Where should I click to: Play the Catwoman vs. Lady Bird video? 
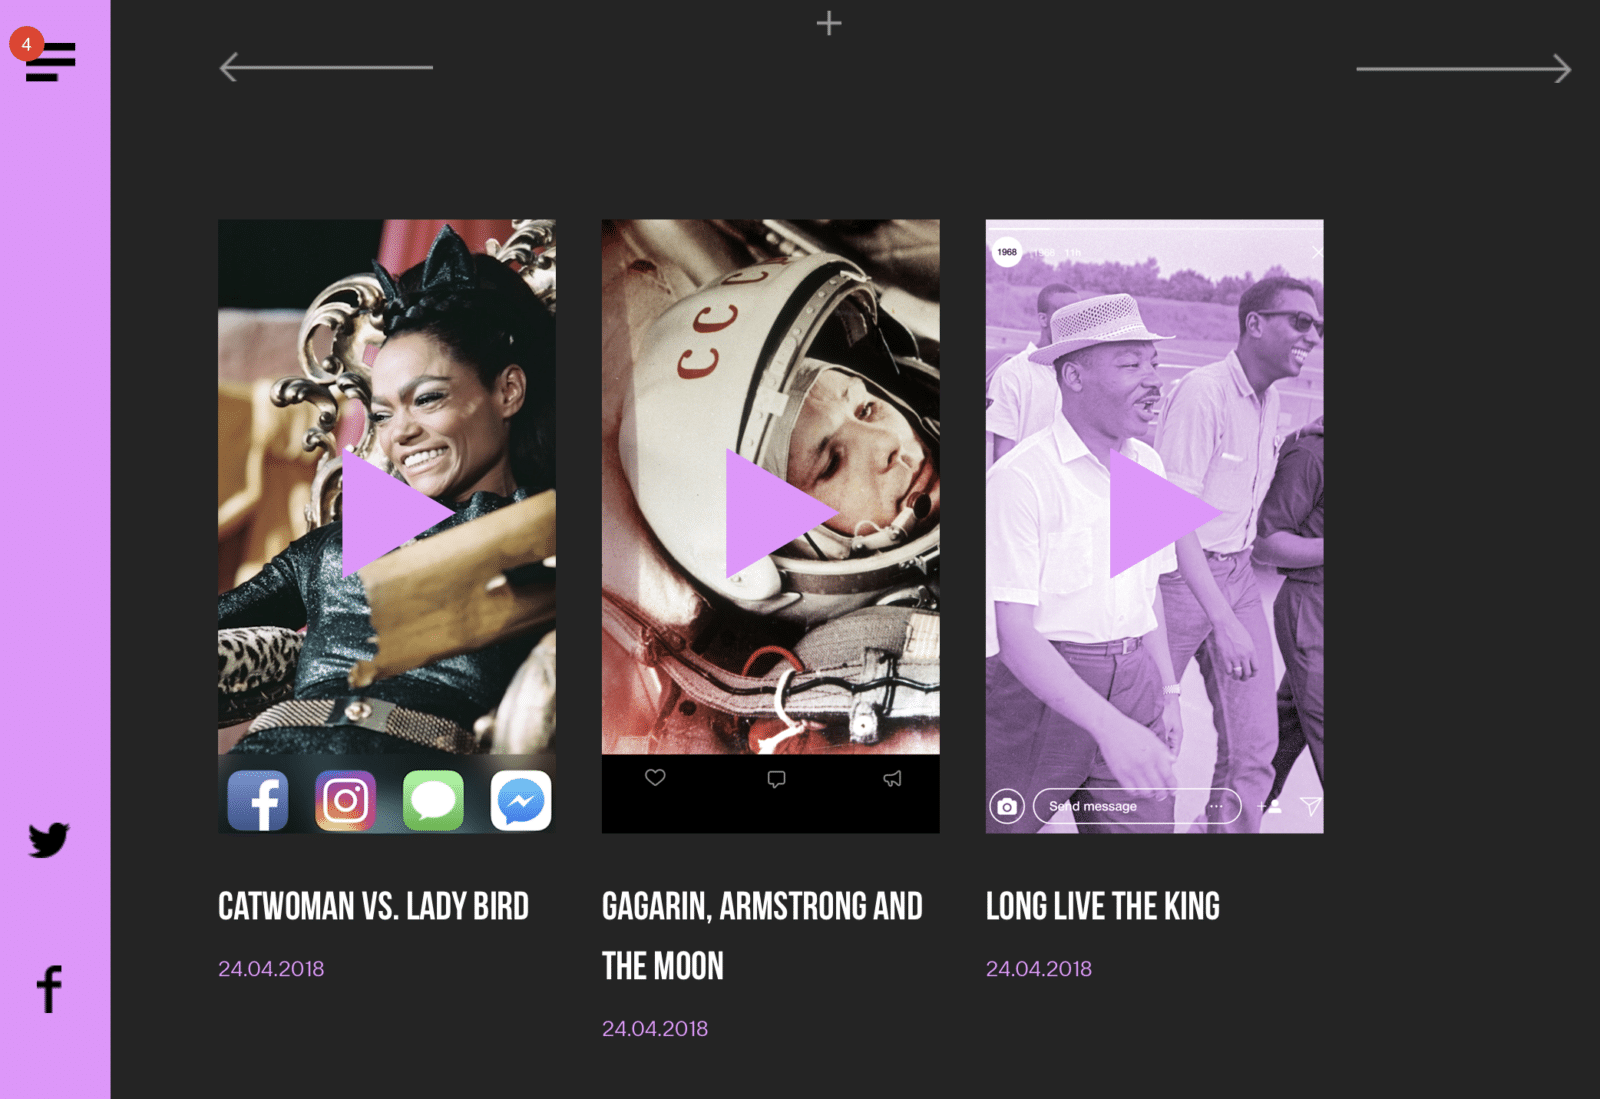pyautogui.click(x=397, y=512)
